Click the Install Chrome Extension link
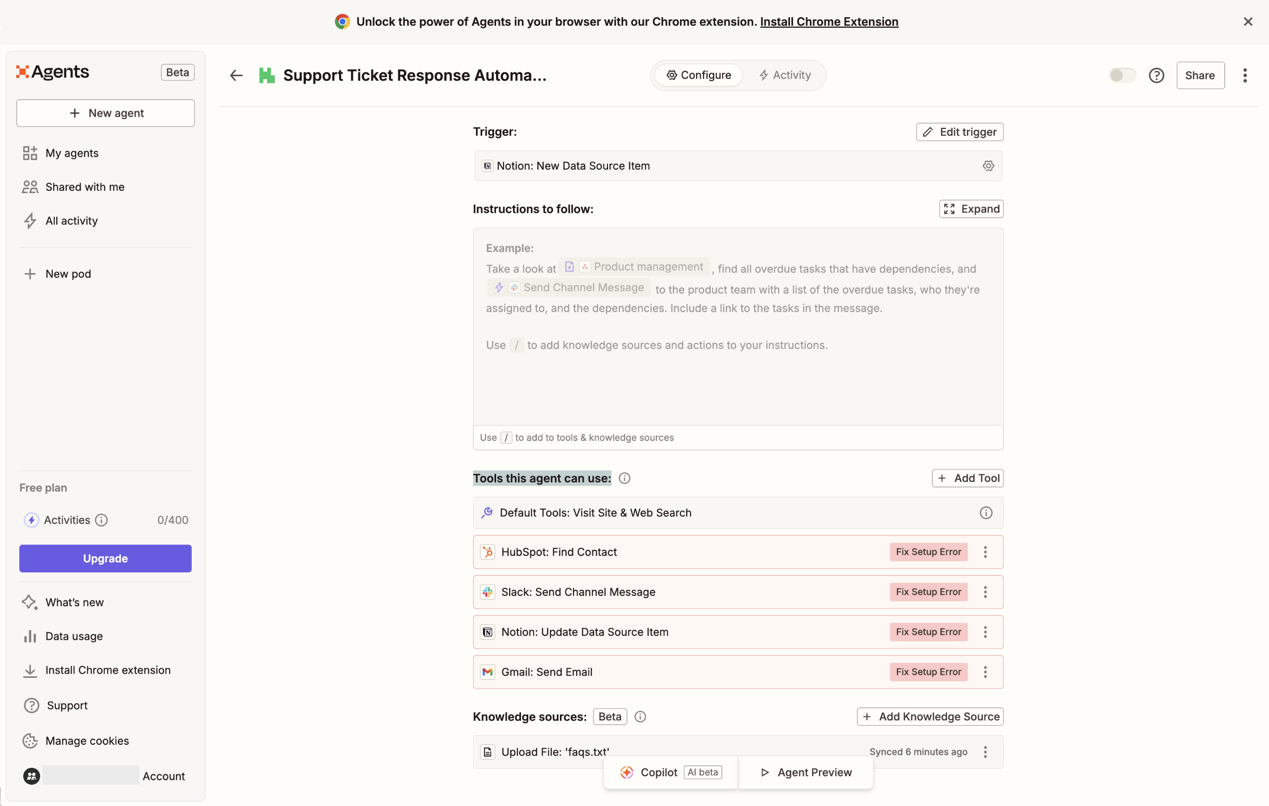The image size is (1269, 806). (828, 21)
